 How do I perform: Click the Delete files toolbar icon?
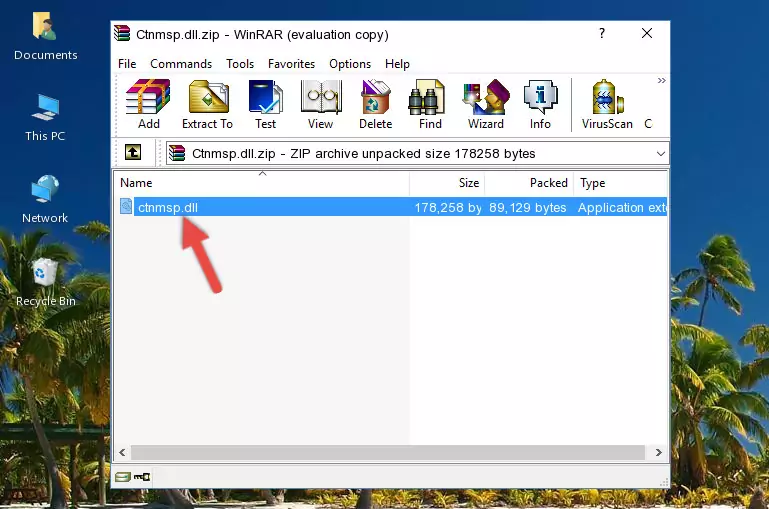point(376,104)
